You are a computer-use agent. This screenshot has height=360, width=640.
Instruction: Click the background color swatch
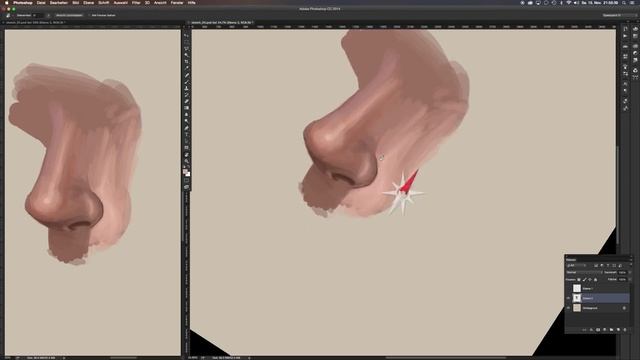point(188,175)
